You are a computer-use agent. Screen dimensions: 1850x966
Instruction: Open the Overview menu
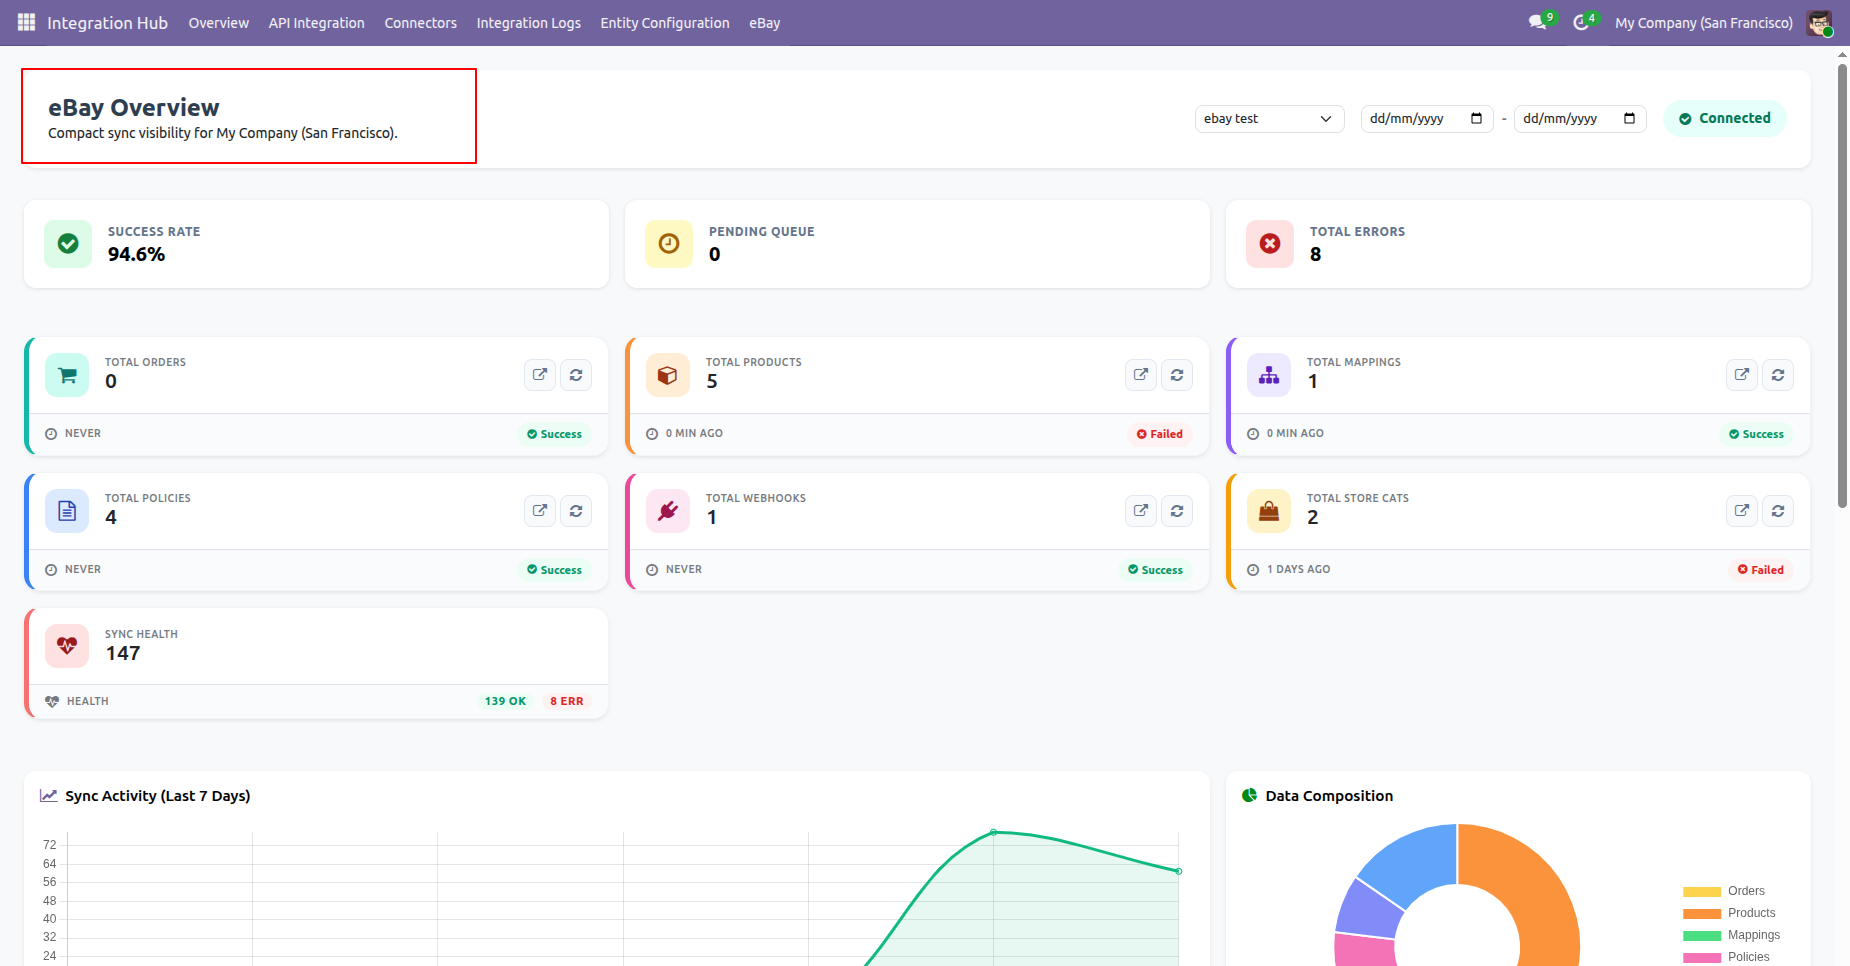(x=219, y=23)
